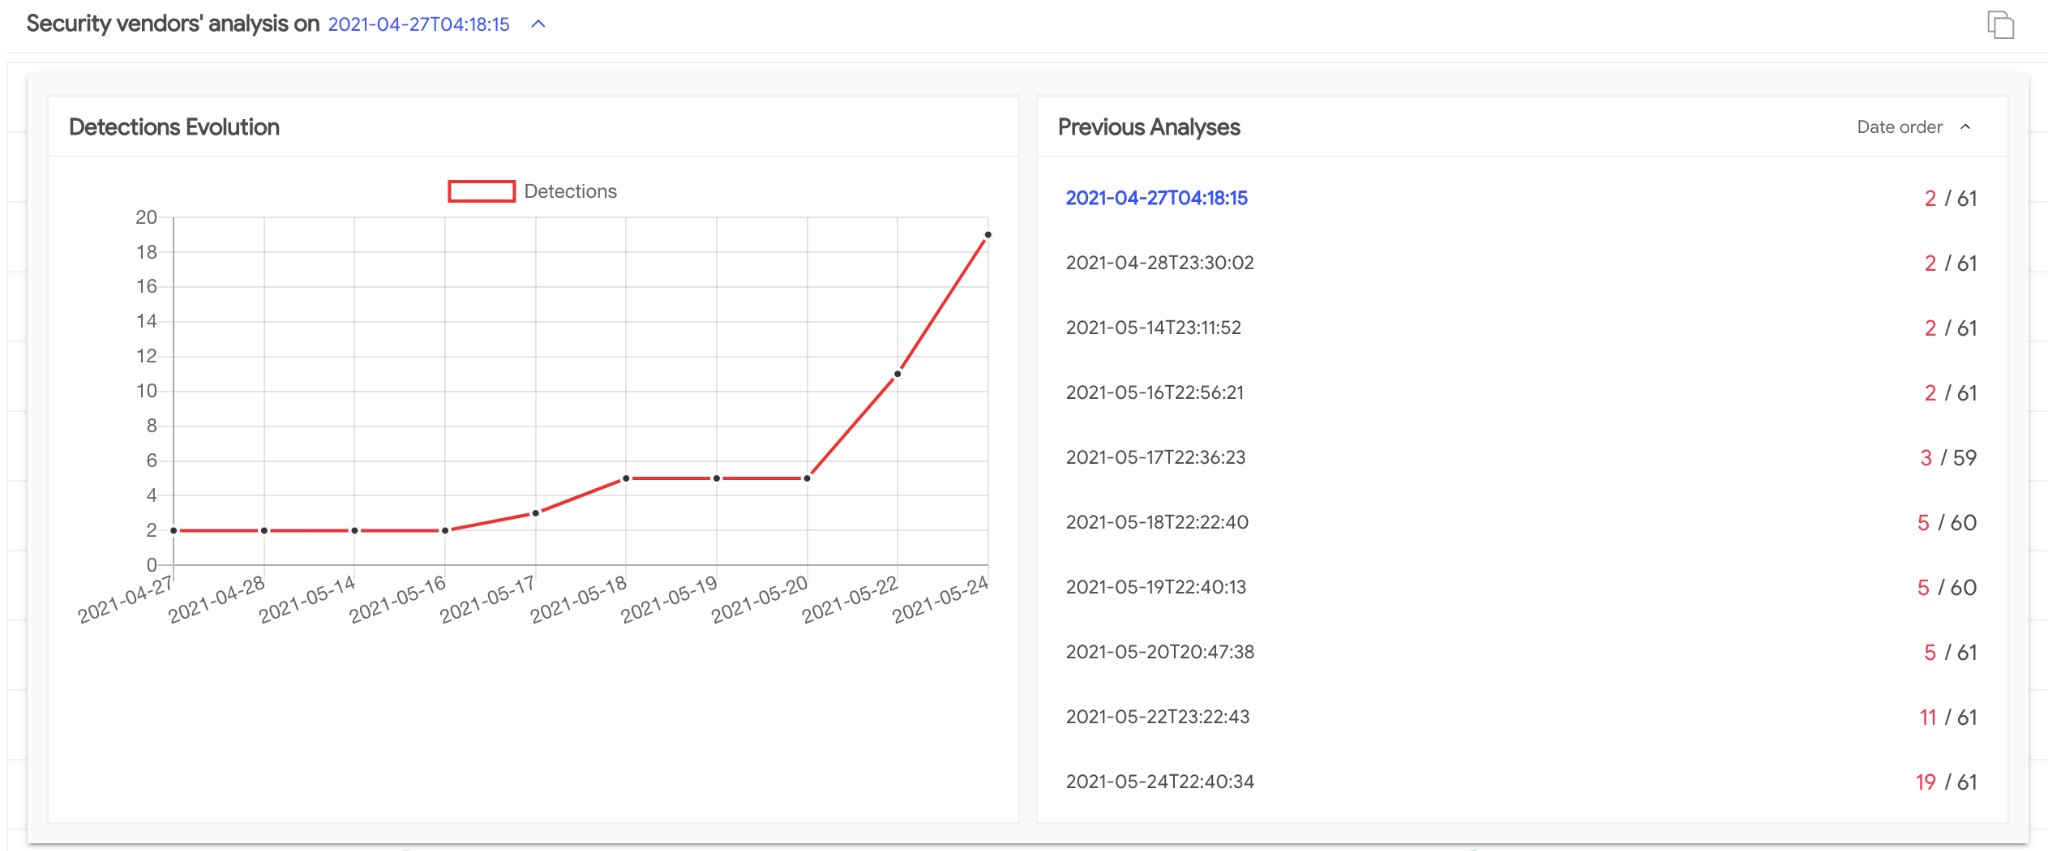
Task: Select the 2021-05-16T22:56:21 analysis entry
Action: 1154,393
